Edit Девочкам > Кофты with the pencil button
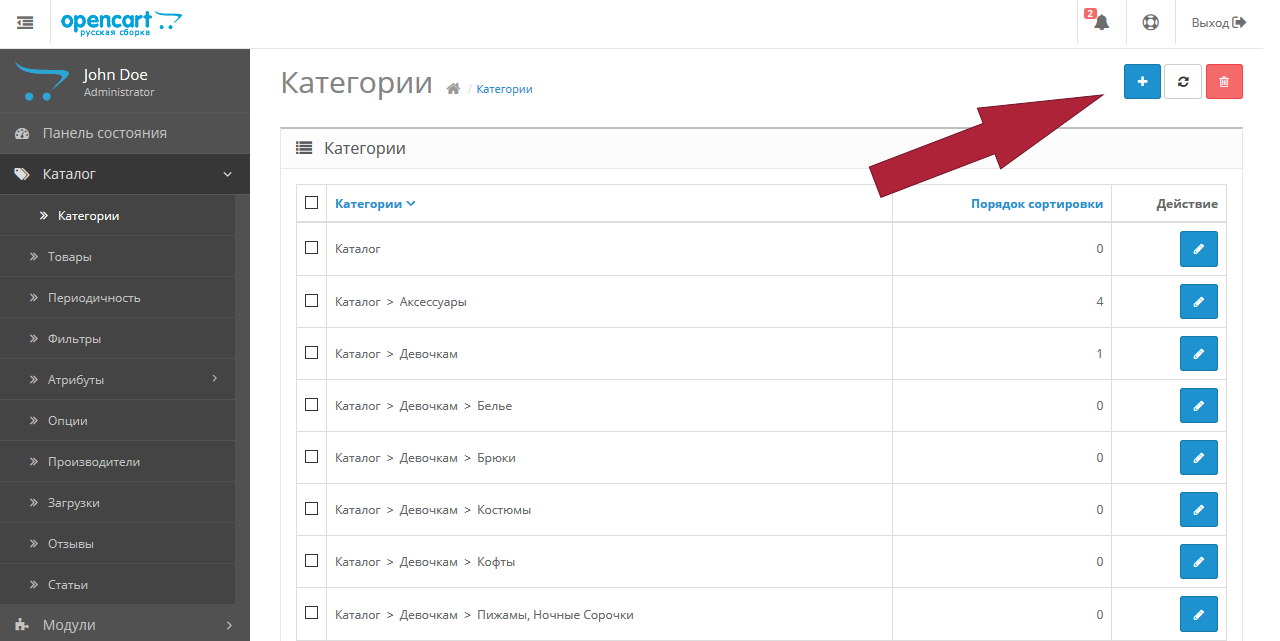The height and width of the screenshot is (641, 1280). (x=1198, y=561)
